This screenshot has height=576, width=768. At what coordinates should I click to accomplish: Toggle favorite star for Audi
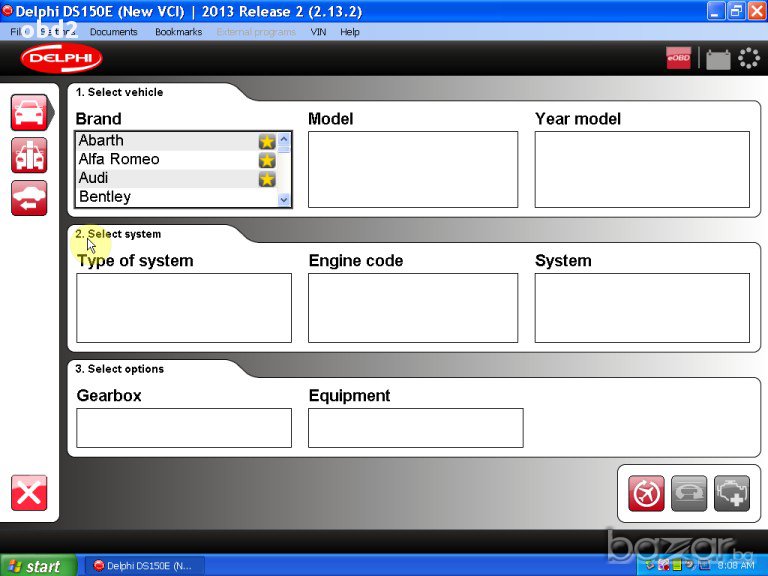click(x=267, y=179)
